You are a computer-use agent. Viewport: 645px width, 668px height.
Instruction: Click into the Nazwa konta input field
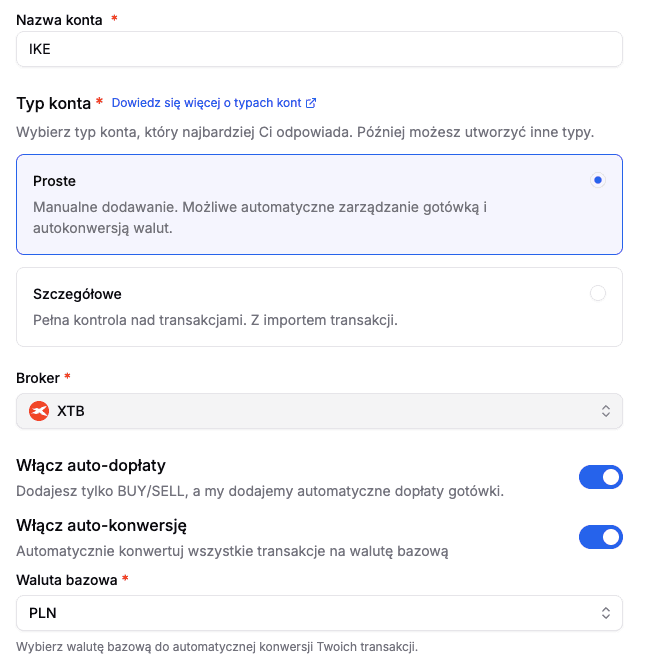319,49
